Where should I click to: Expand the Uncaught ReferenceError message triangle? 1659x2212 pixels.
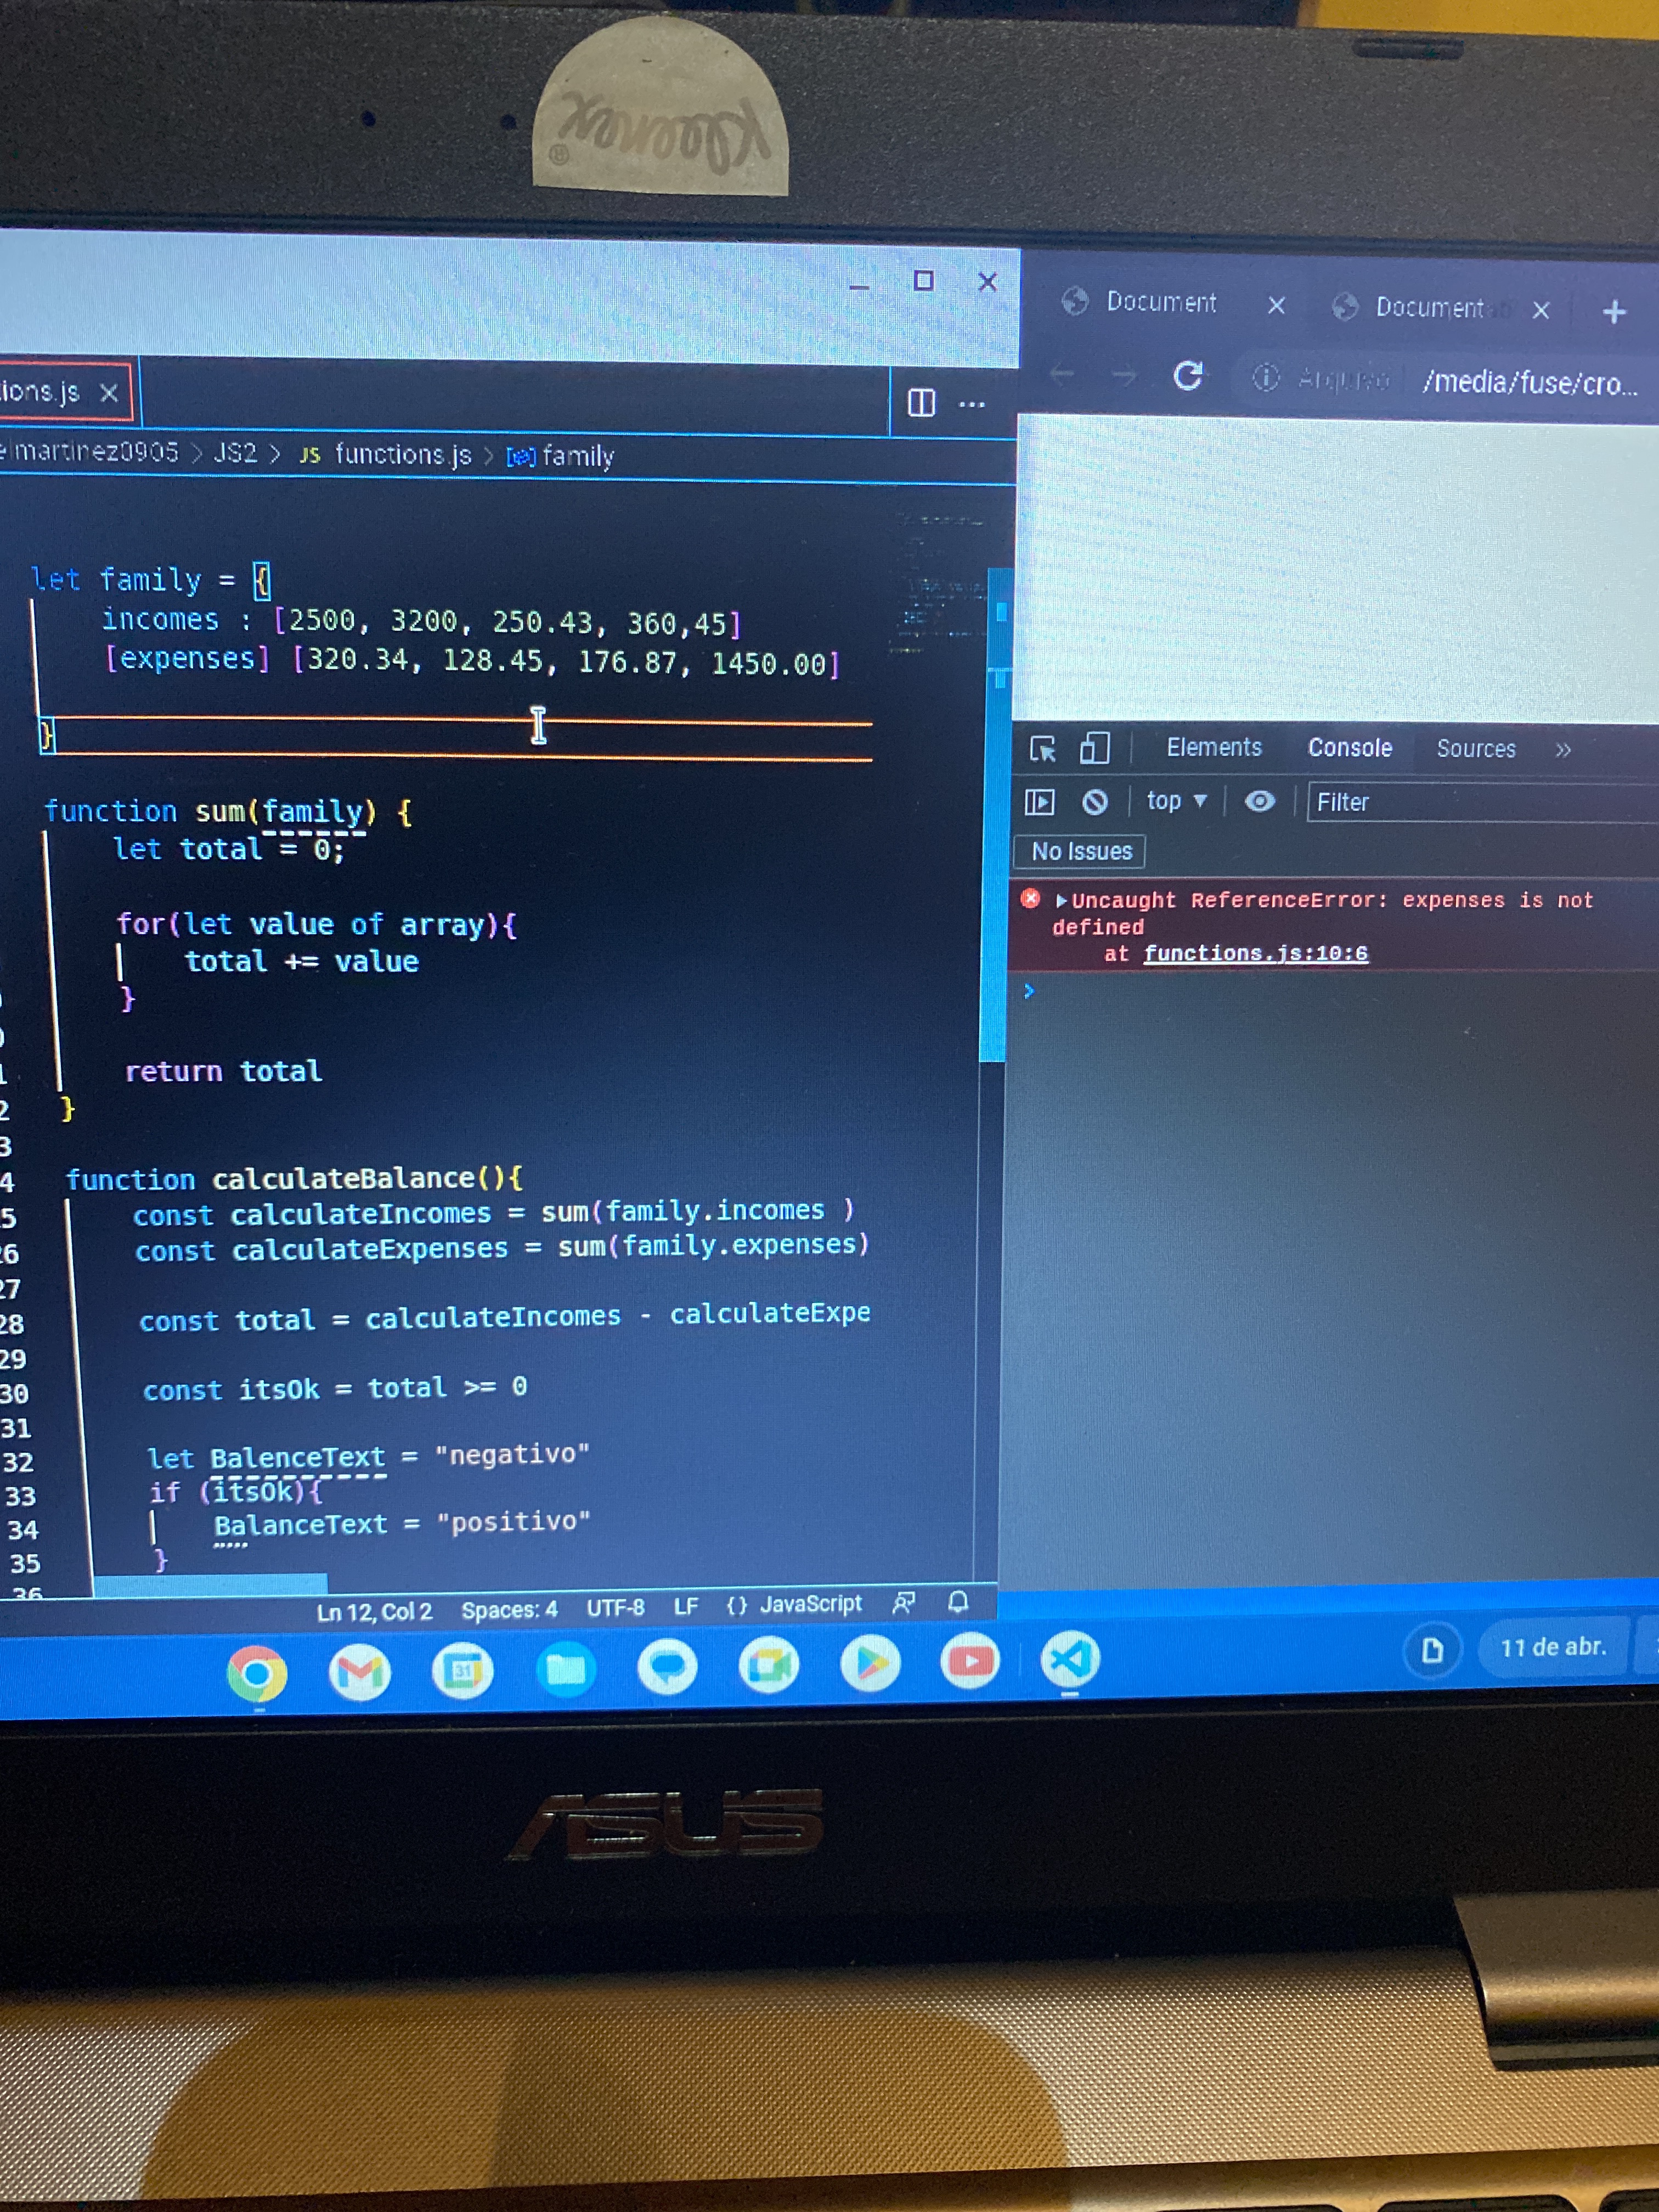pyautogui.click(x=1061, y=900)
